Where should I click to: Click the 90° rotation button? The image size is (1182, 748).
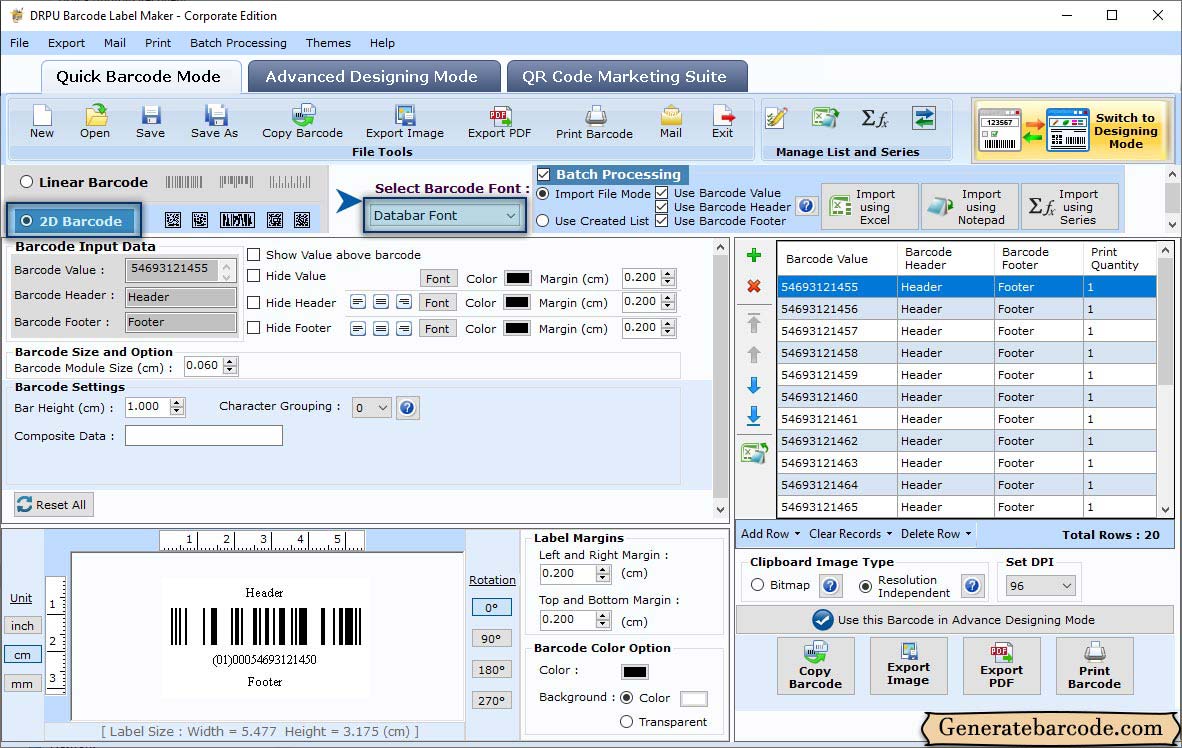tap(491, 639)
